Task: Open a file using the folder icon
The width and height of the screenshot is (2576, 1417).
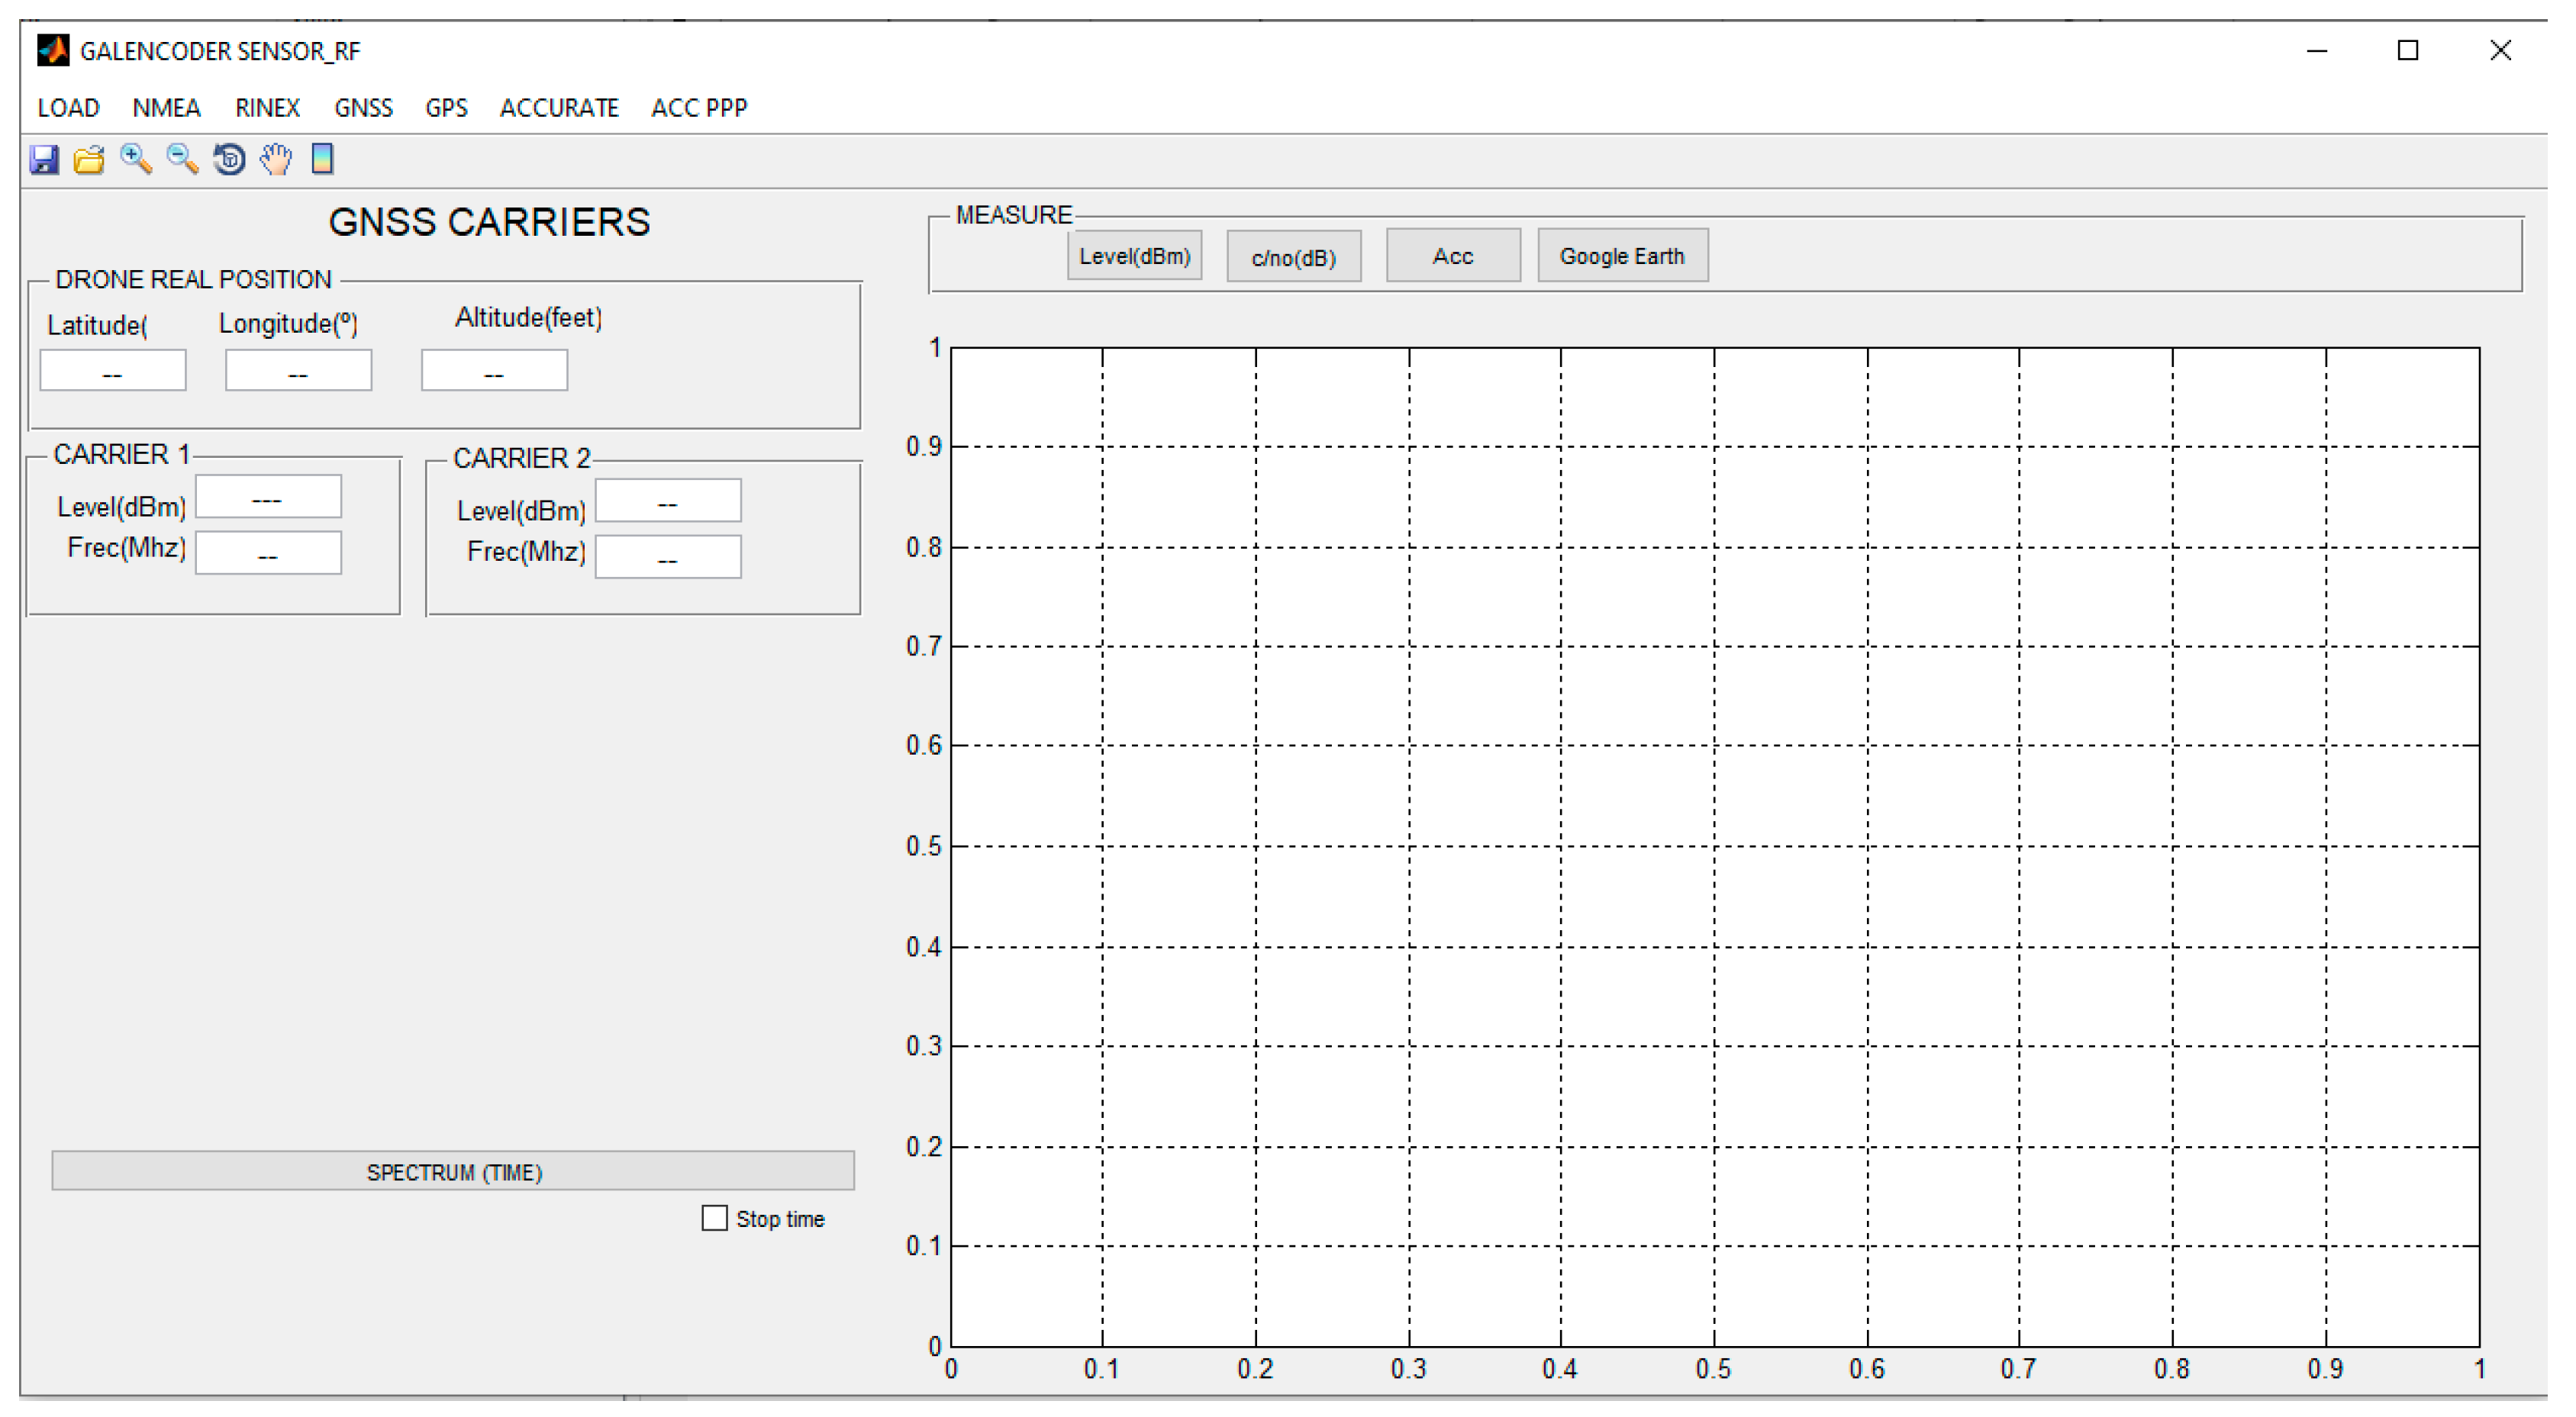Action: pos(88,159)
